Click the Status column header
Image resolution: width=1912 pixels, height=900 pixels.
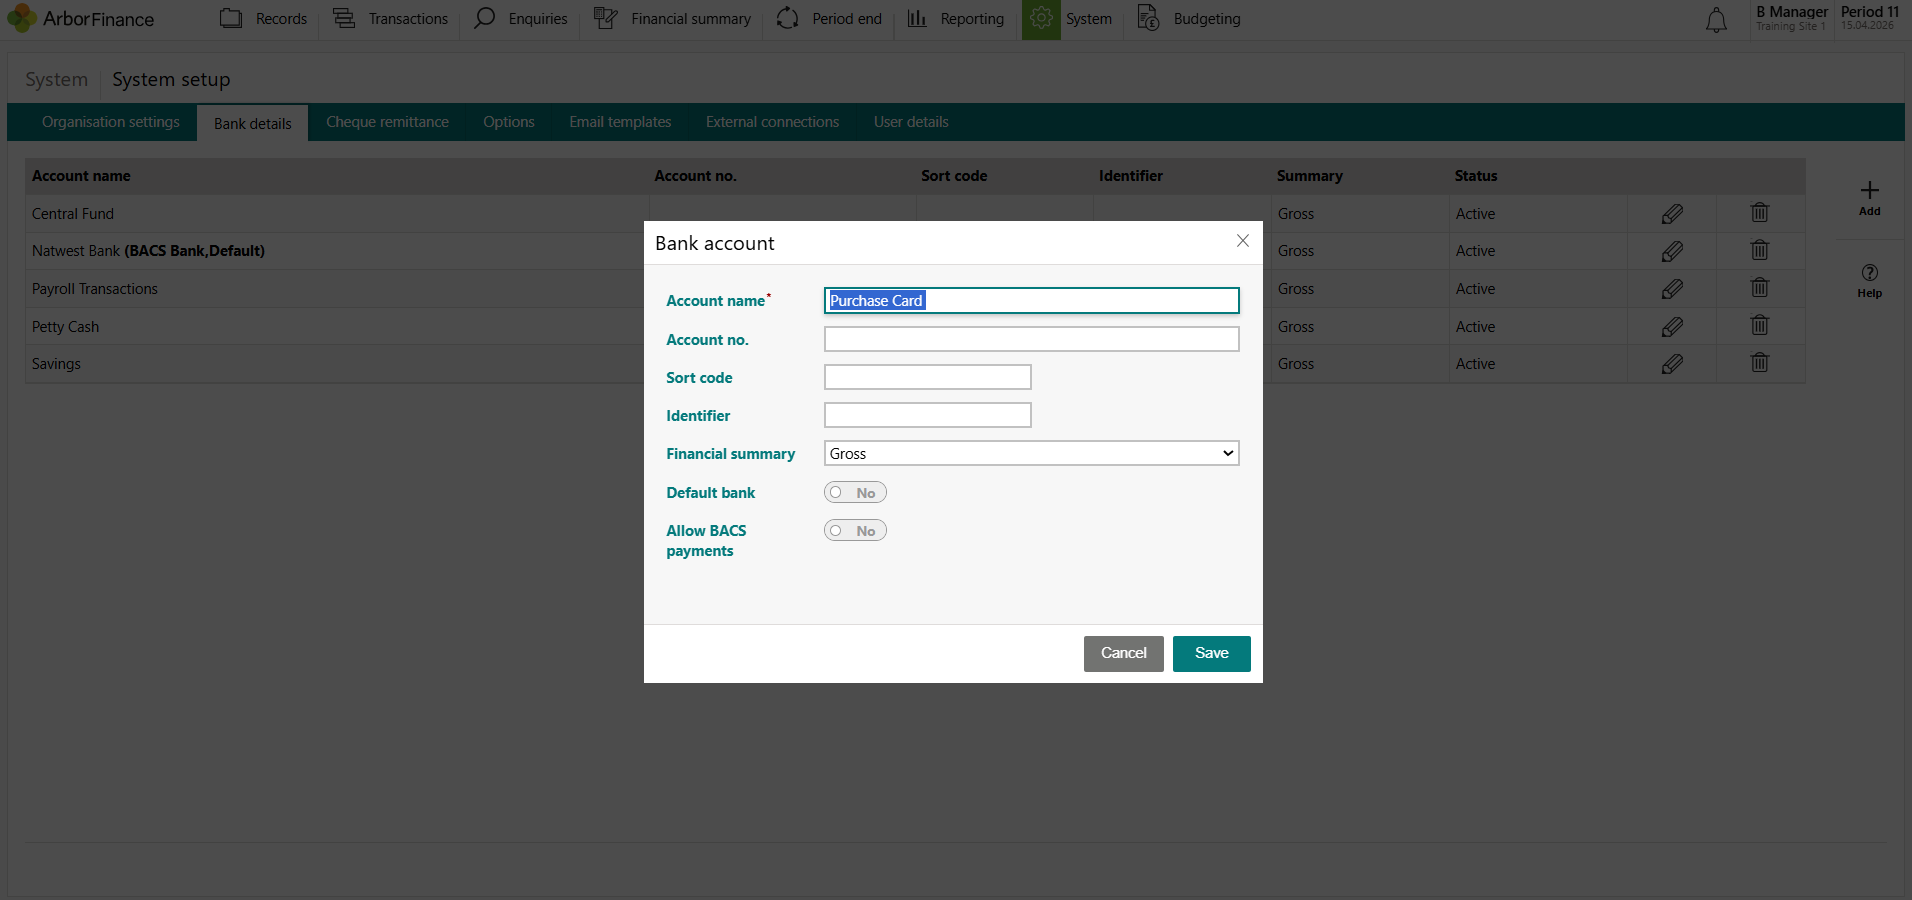tap(1475, 176)
